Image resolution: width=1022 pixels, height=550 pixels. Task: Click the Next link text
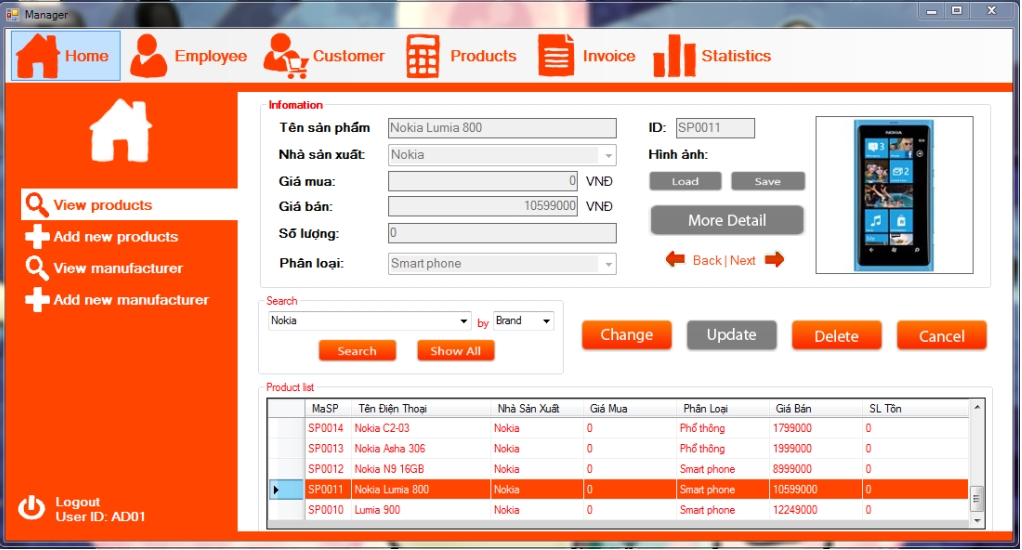coord(742,260)
